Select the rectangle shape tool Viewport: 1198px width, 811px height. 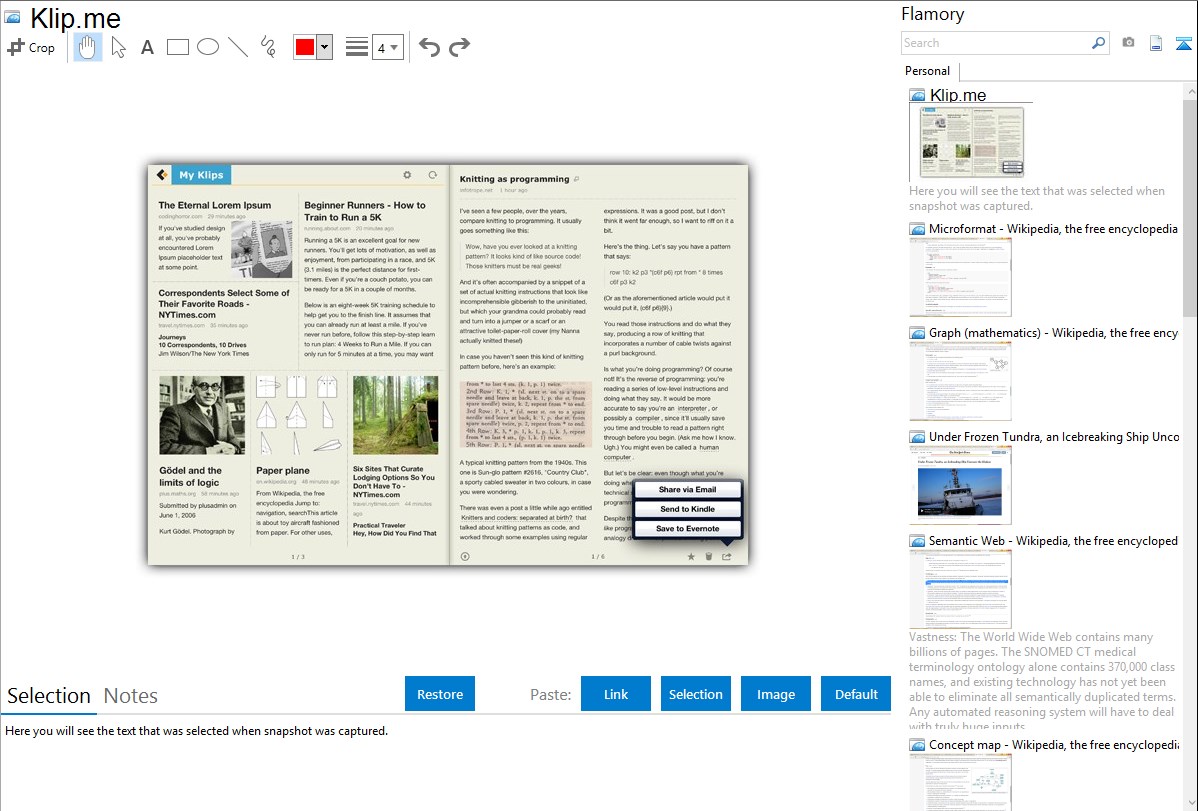[177, 47]
